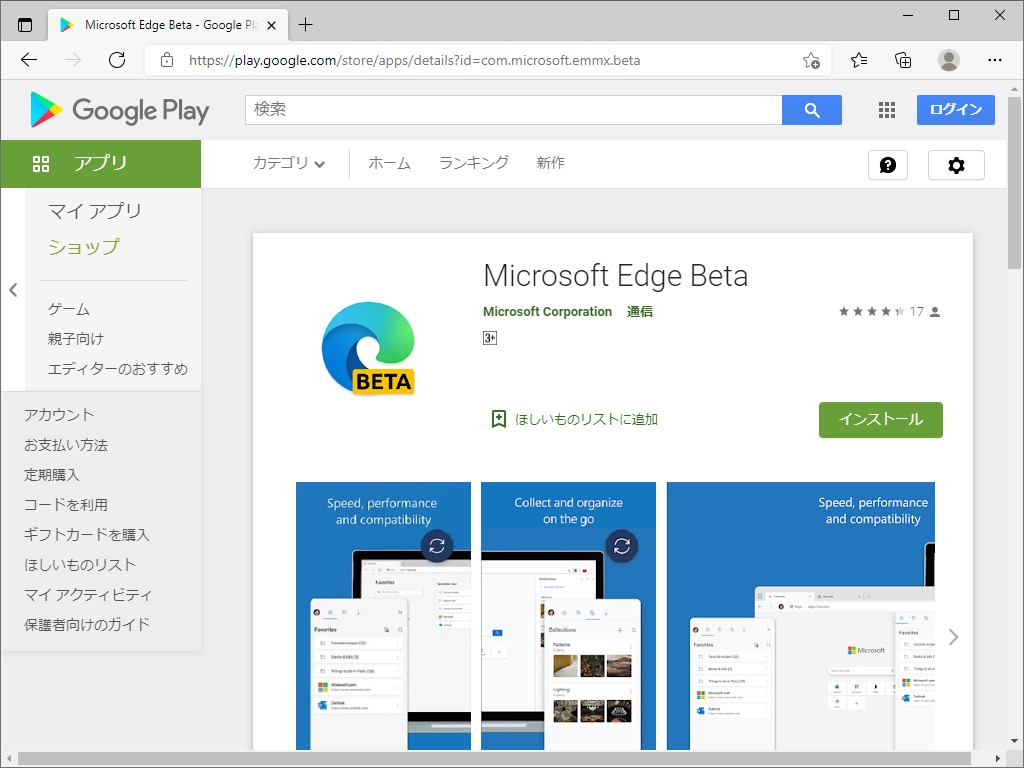This screenshot has width=1024, height=768.
Task: Reload the page with refresh icon
Action: pyautogui.click(x=117, y=60)
